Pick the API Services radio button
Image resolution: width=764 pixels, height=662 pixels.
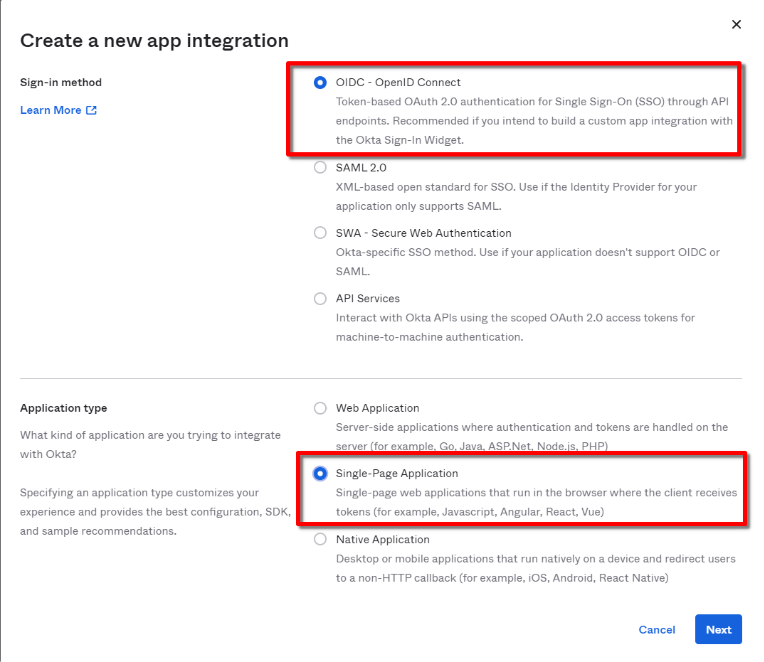[x=320, y=298]
